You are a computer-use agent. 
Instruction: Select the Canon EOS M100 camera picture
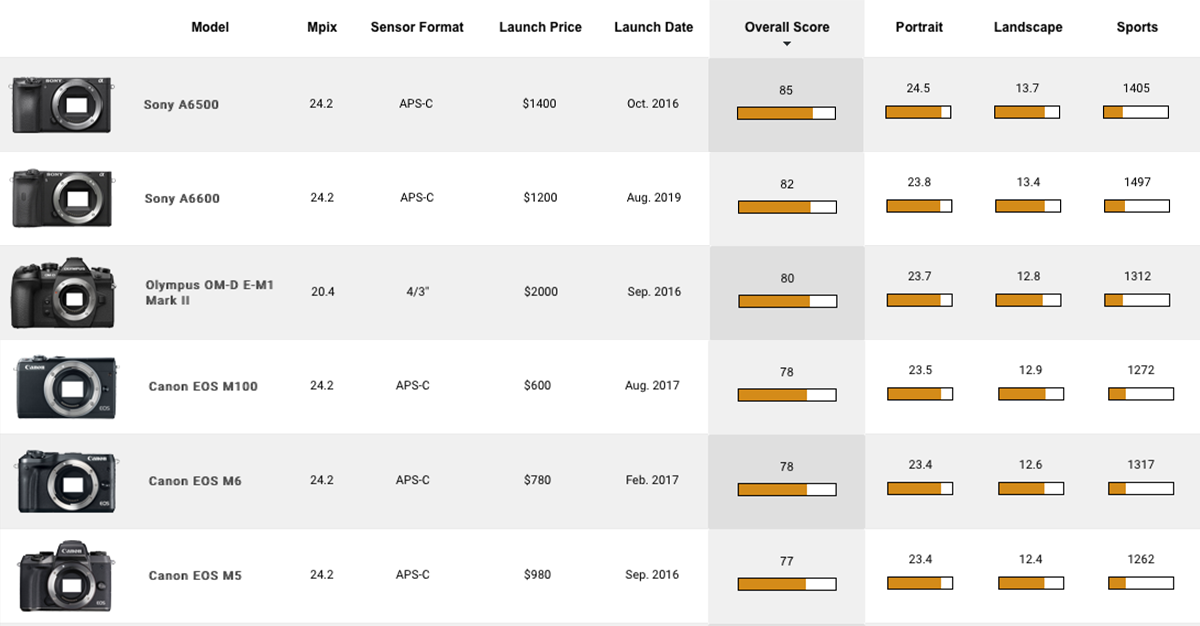66,387
